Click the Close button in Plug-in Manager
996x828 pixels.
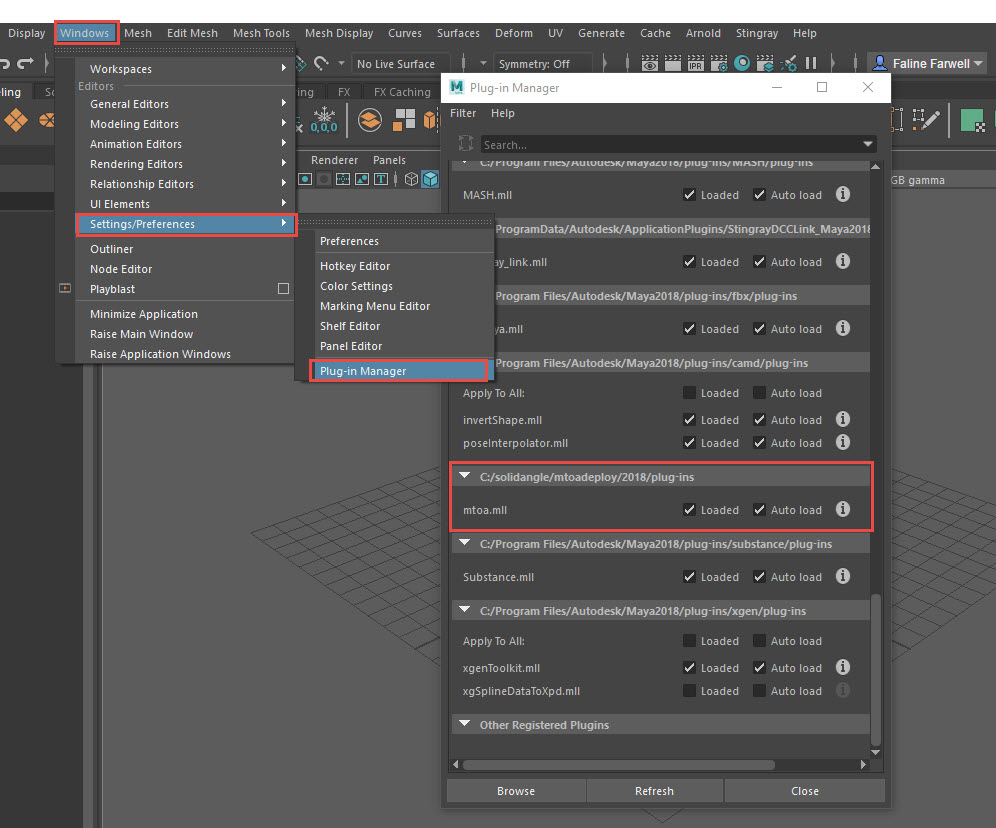(805, 791)
